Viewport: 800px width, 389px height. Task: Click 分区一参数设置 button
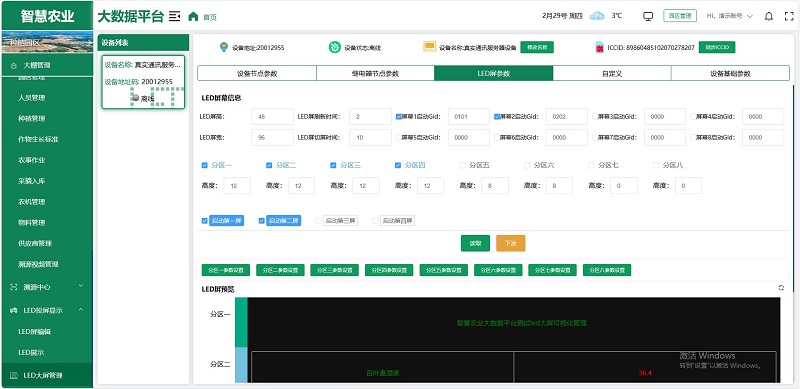click(x=226, y=270)
